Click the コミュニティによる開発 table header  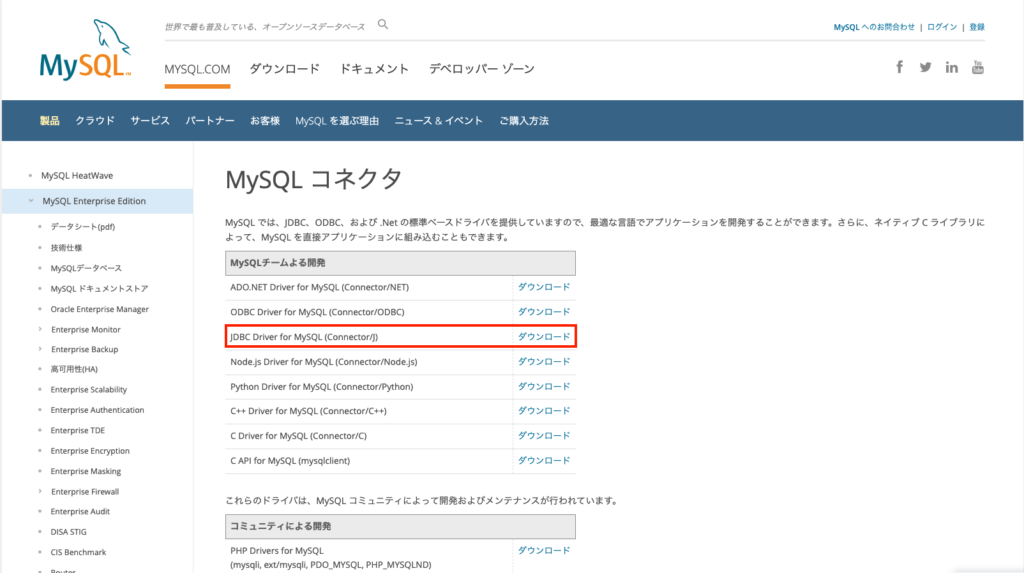point(400,526)
